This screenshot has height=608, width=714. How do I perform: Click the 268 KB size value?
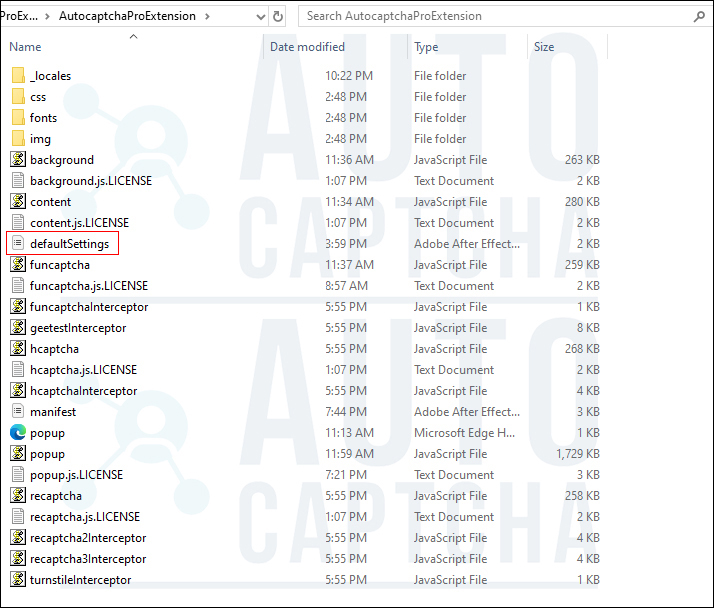point(582,349)
